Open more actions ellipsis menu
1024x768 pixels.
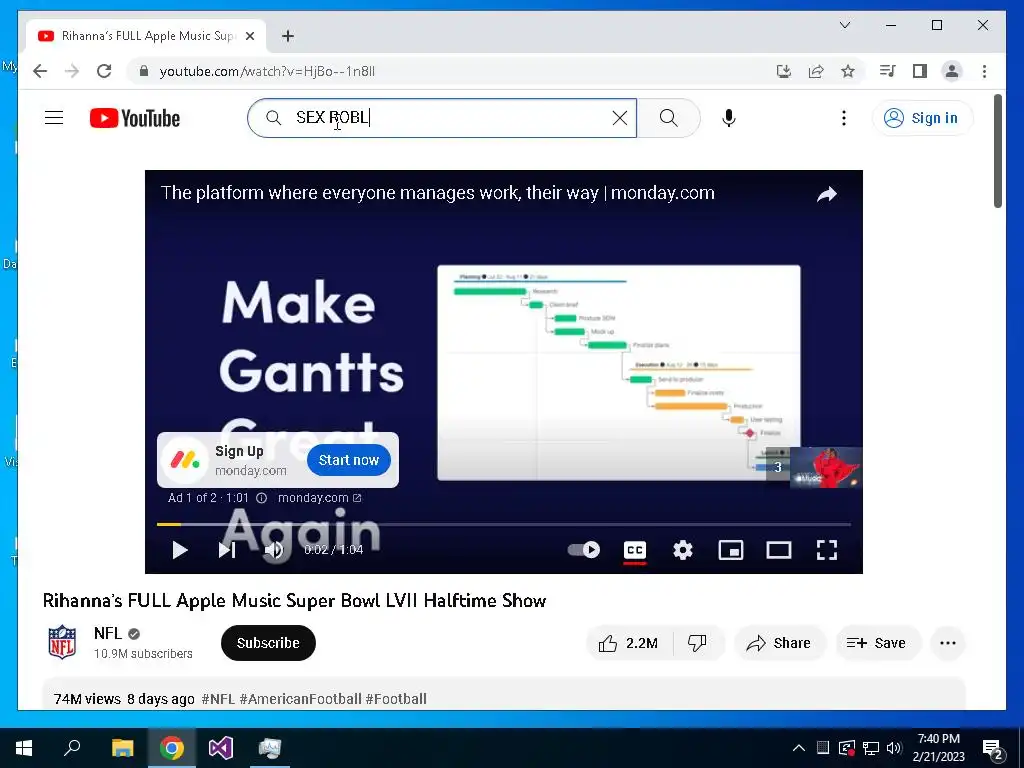click(948, 643)
